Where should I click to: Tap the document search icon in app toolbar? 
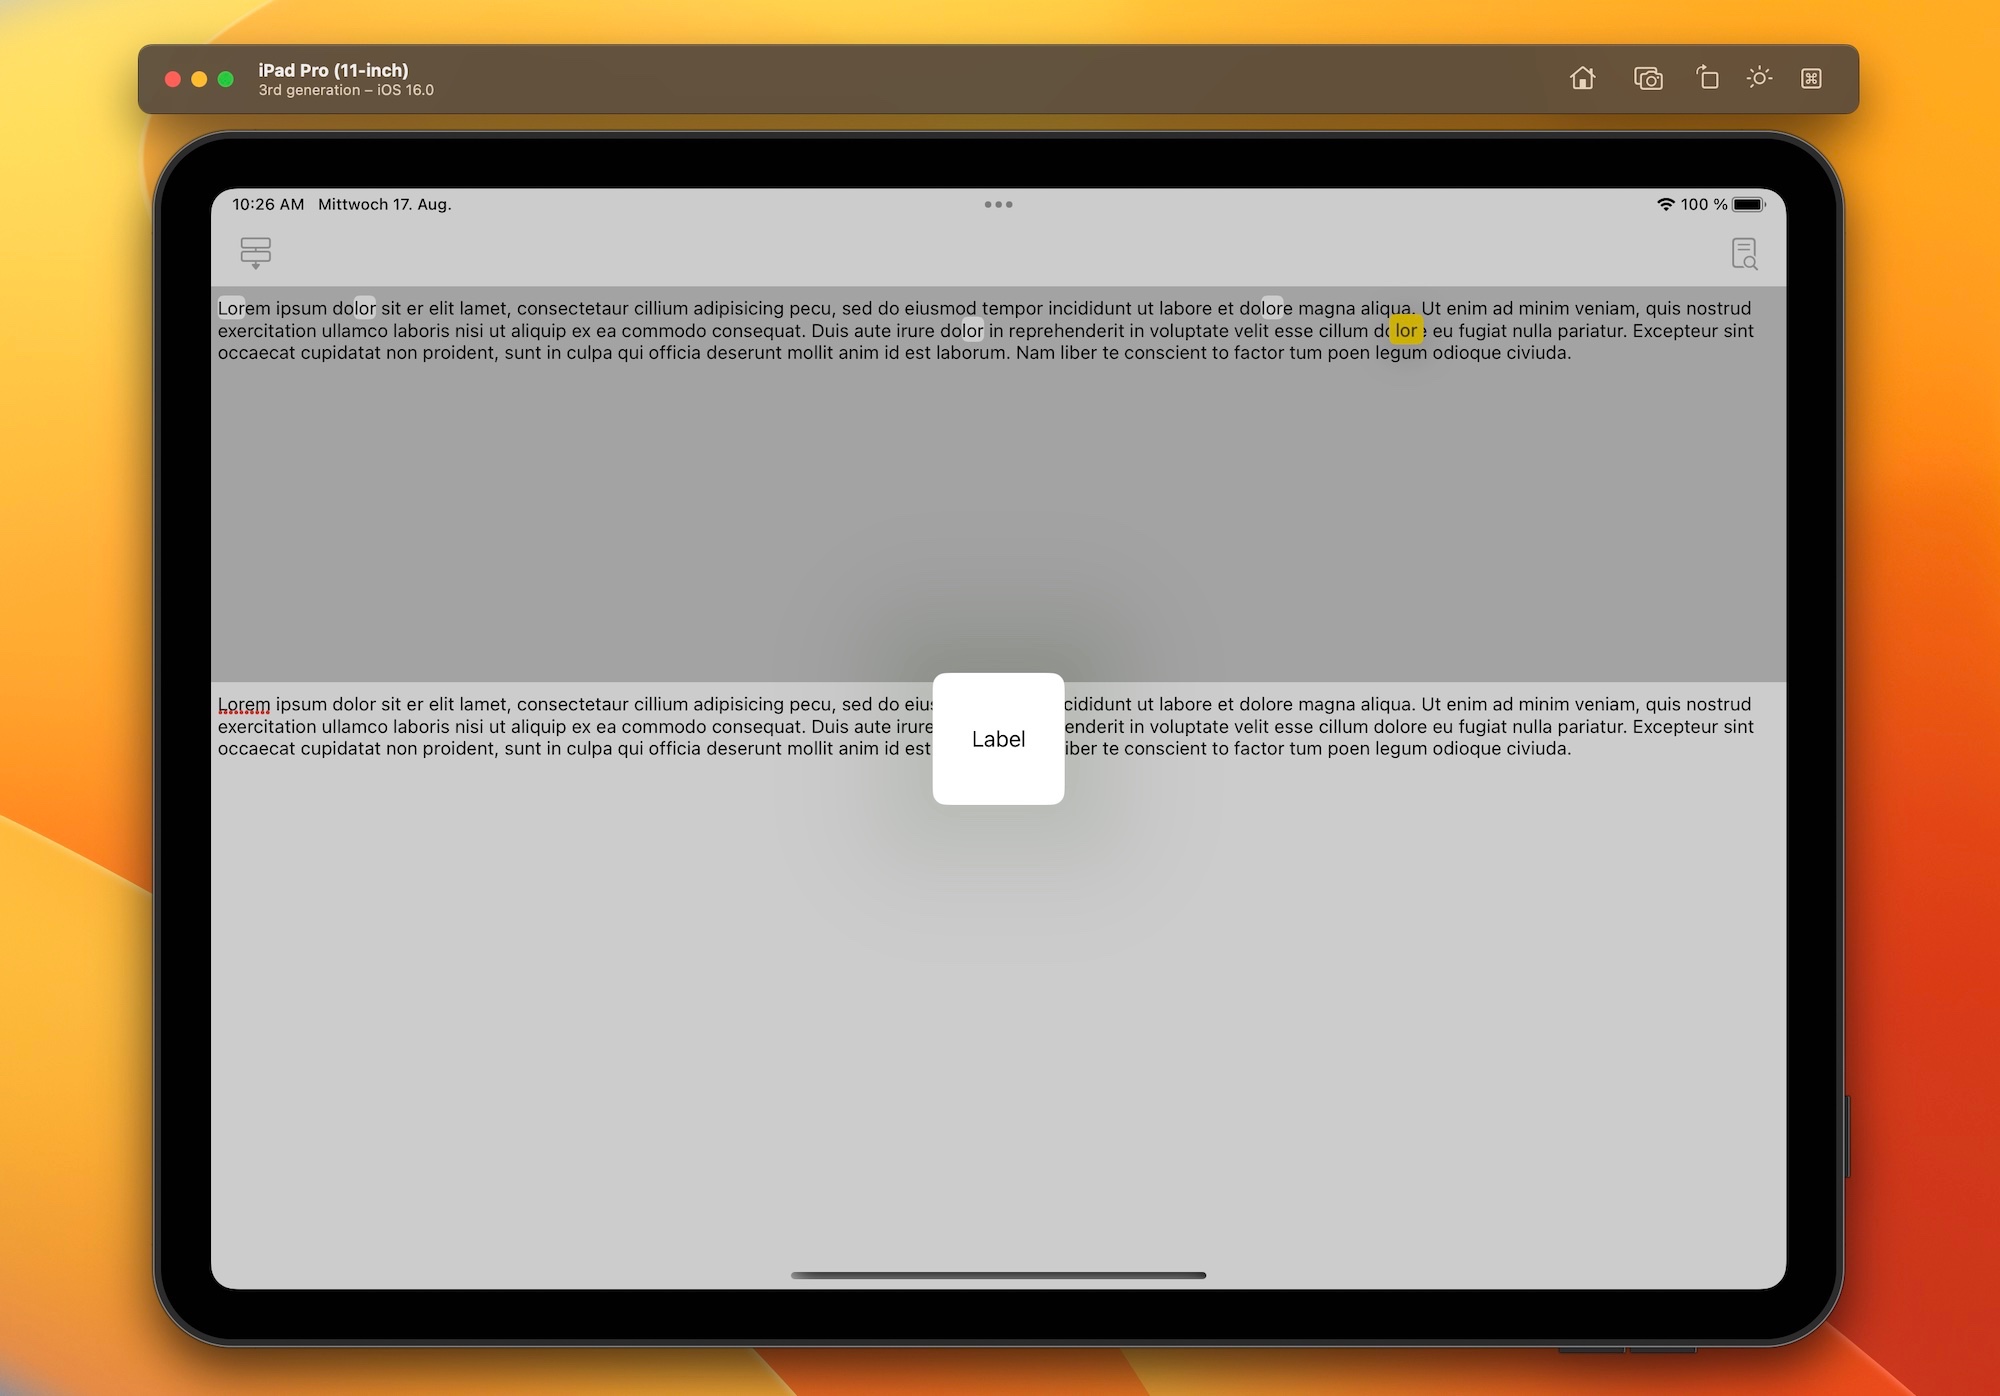1744,253
